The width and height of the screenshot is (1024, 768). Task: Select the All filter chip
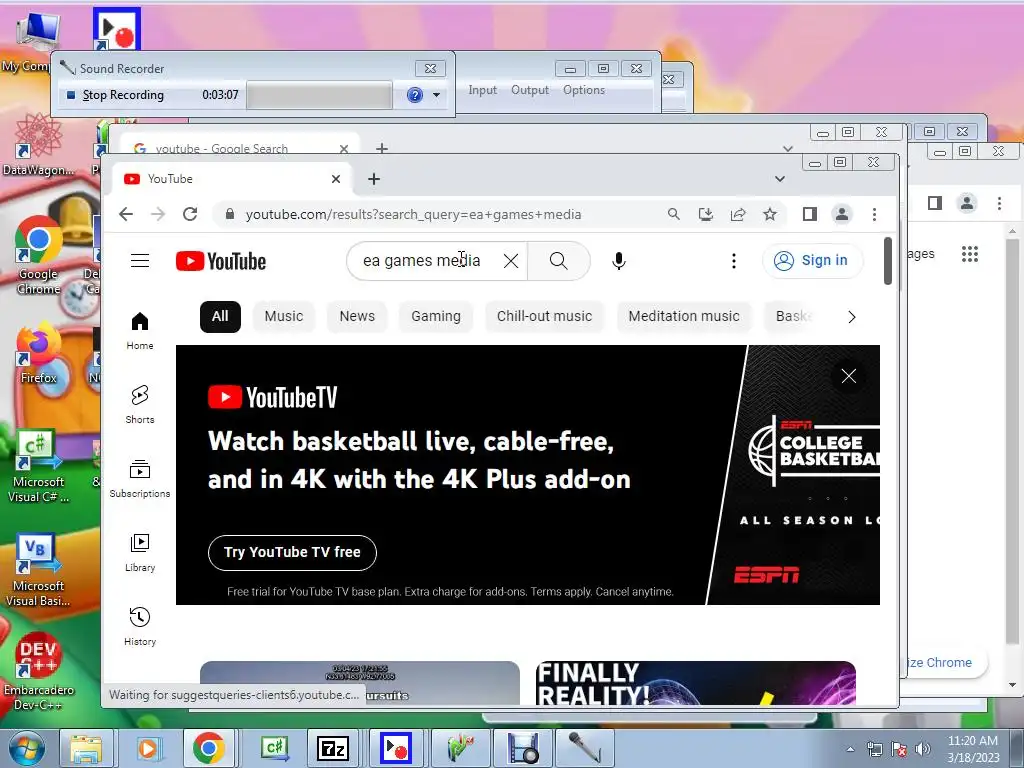point(220,317)
